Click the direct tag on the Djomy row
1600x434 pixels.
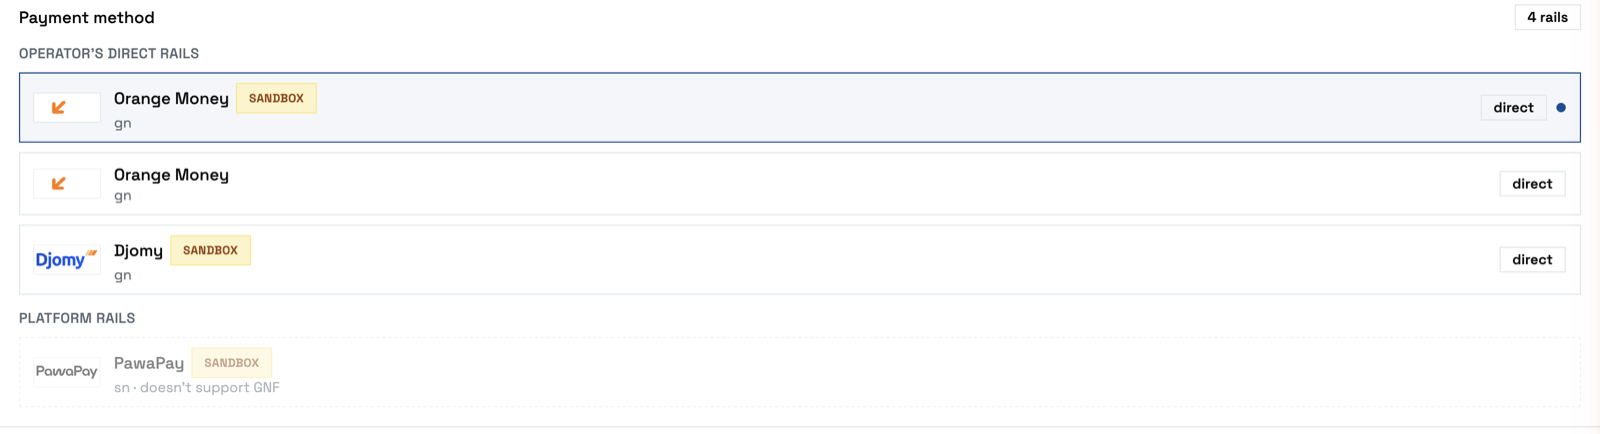1532,259
